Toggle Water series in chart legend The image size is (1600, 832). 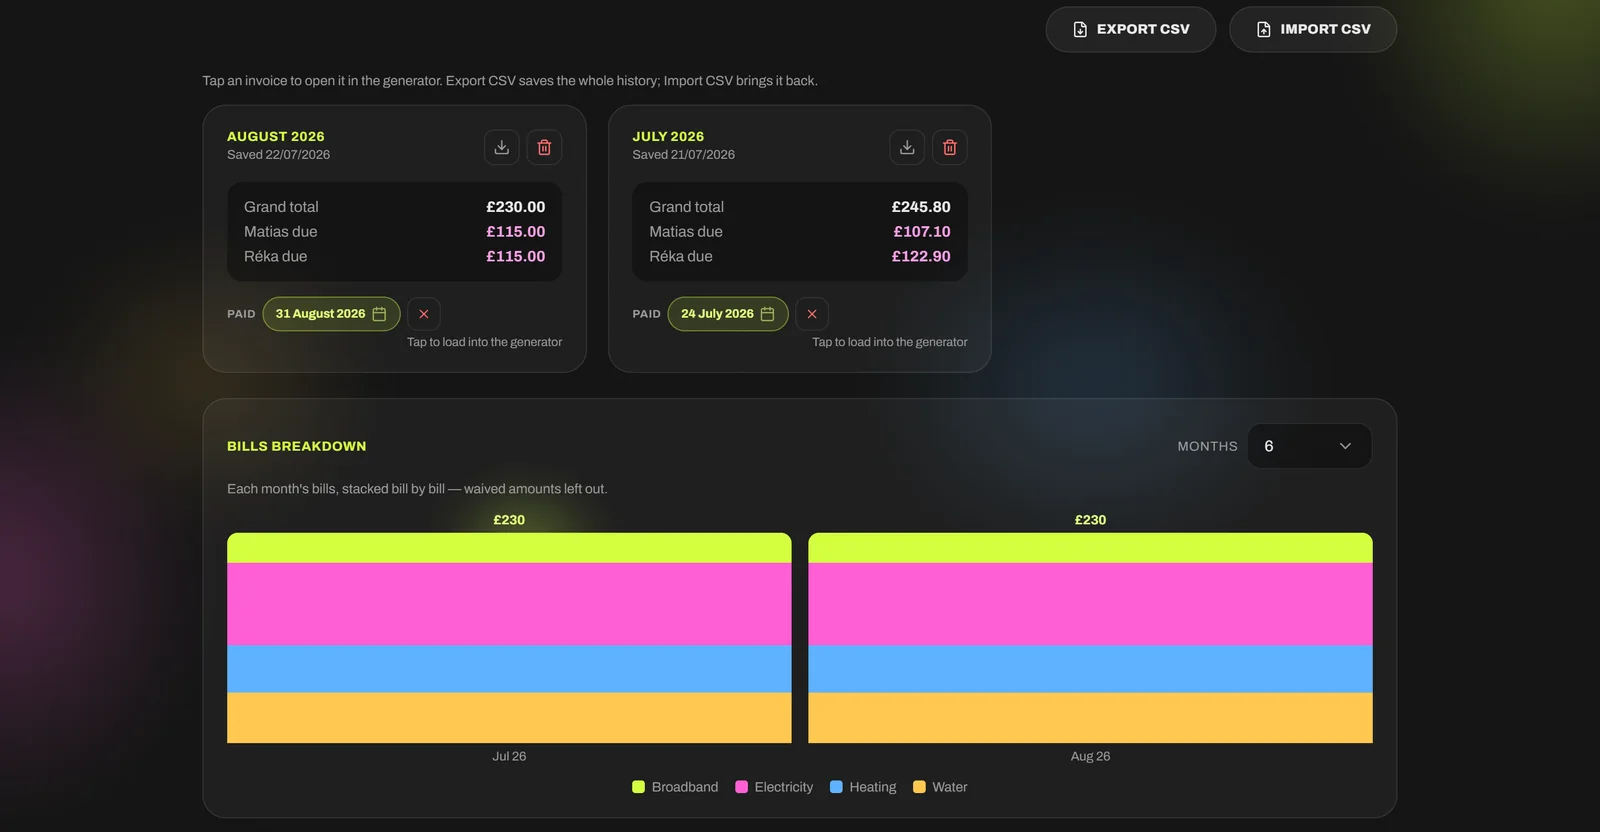(940, 787)
